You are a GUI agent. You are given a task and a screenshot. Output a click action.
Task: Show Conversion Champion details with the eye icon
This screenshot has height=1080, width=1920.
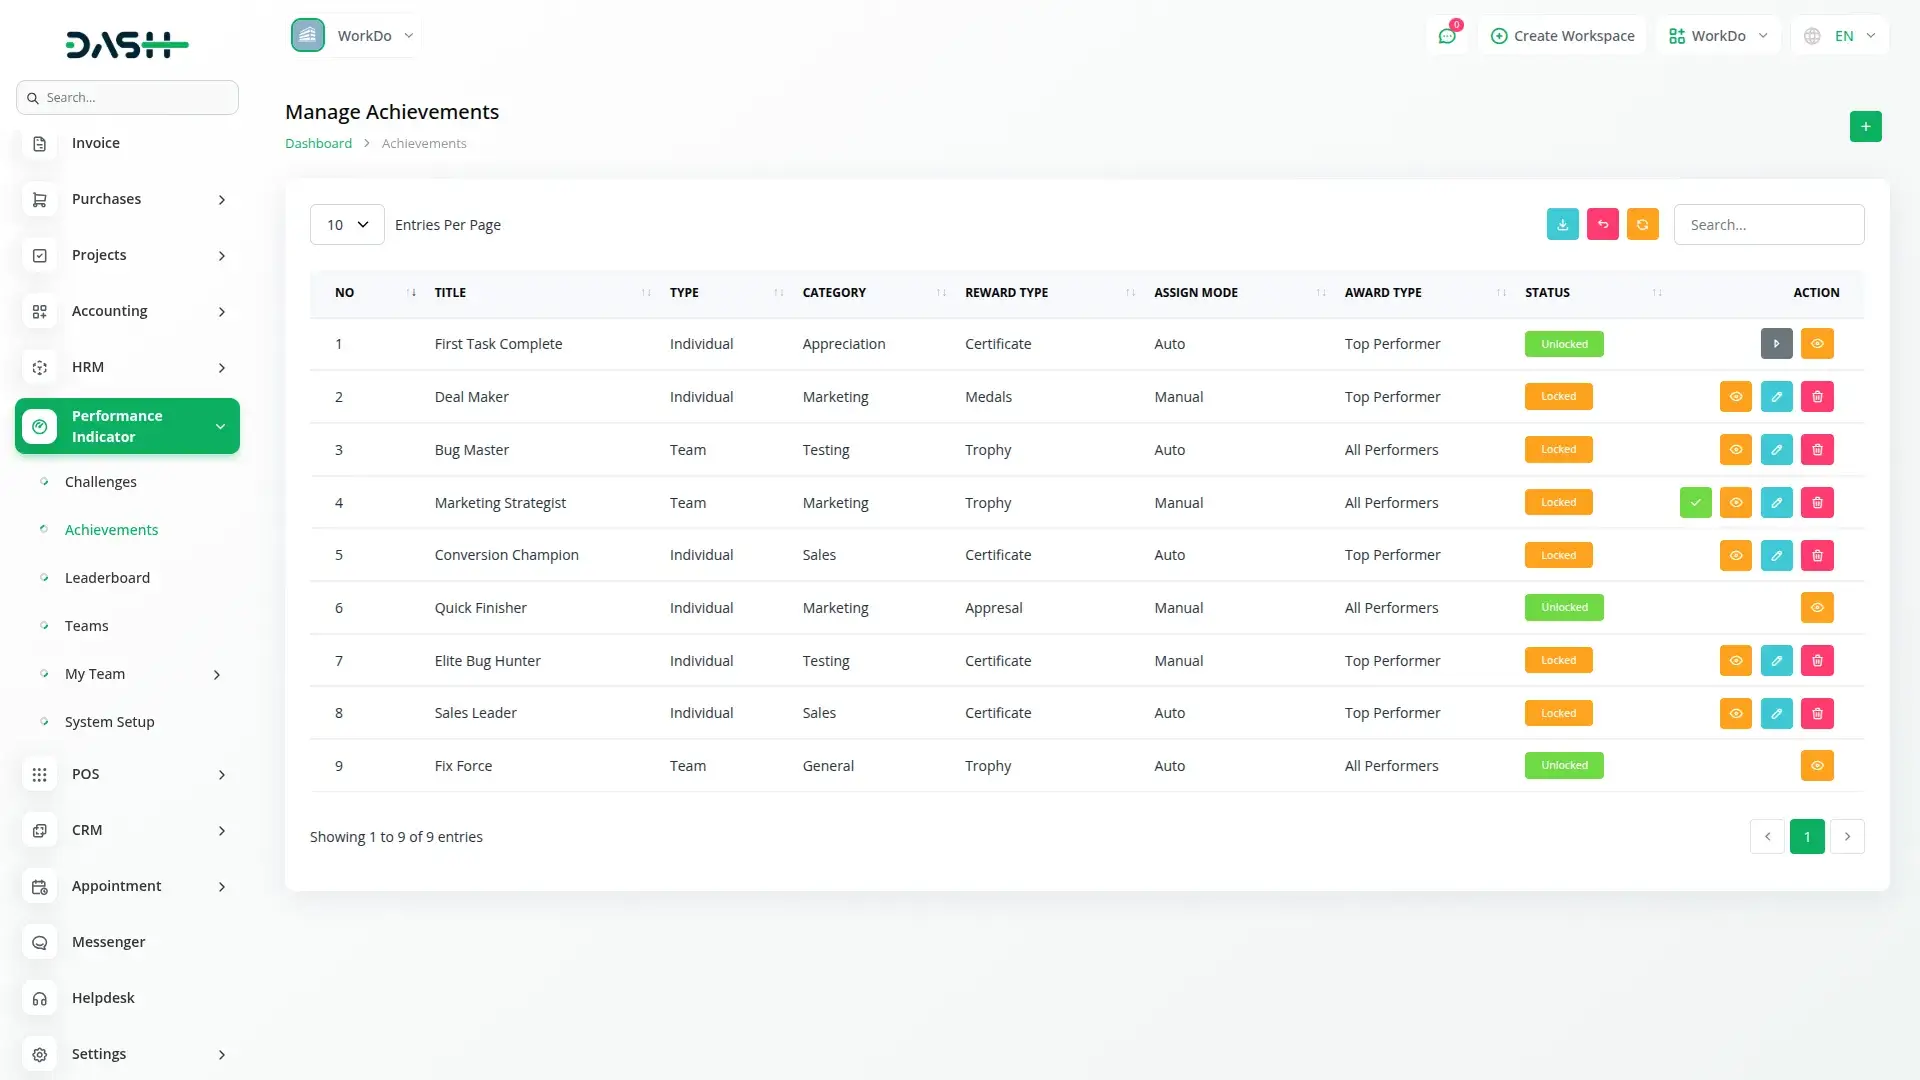click(x=1735, y=556)
